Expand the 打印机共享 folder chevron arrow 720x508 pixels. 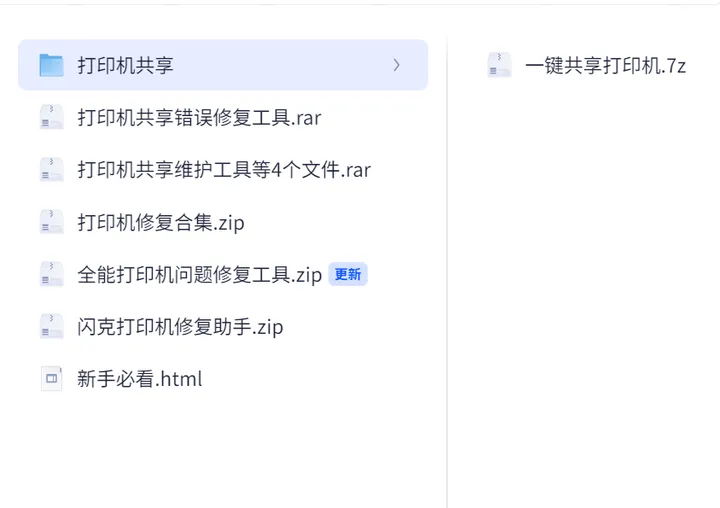(x=397, y=65)
